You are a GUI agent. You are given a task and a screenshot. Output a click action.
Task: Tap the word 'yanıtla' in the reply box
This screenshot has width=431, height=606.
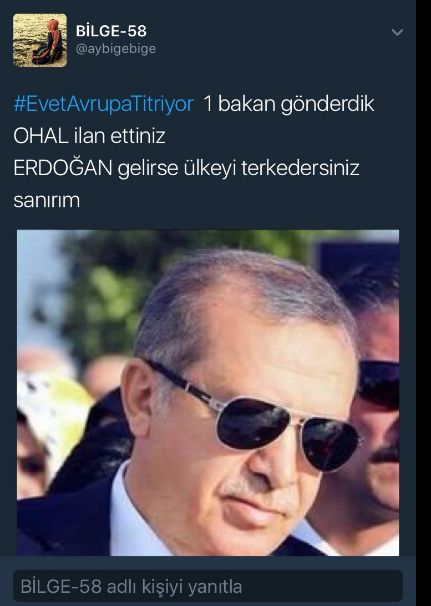(x=215, y=587)
